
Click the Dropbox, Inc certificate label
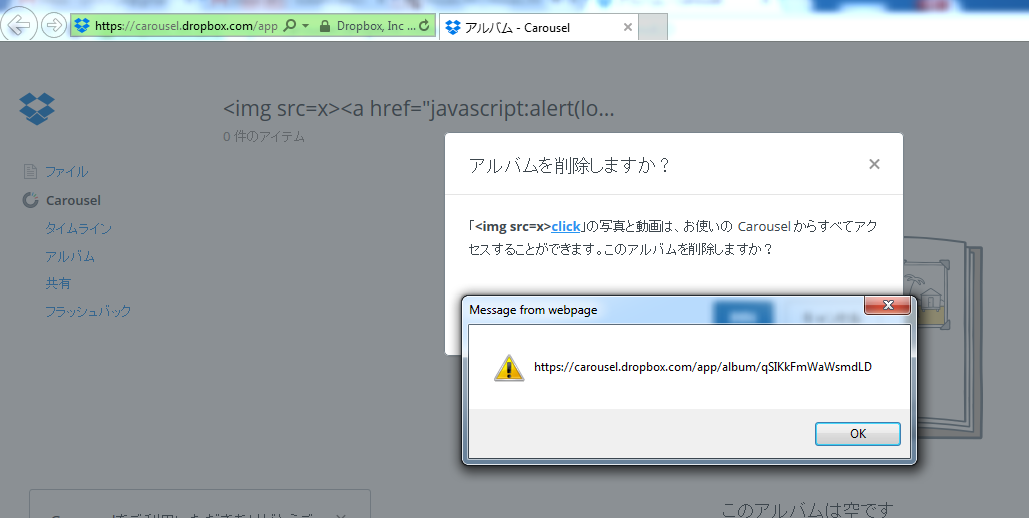tap(376, 26)
